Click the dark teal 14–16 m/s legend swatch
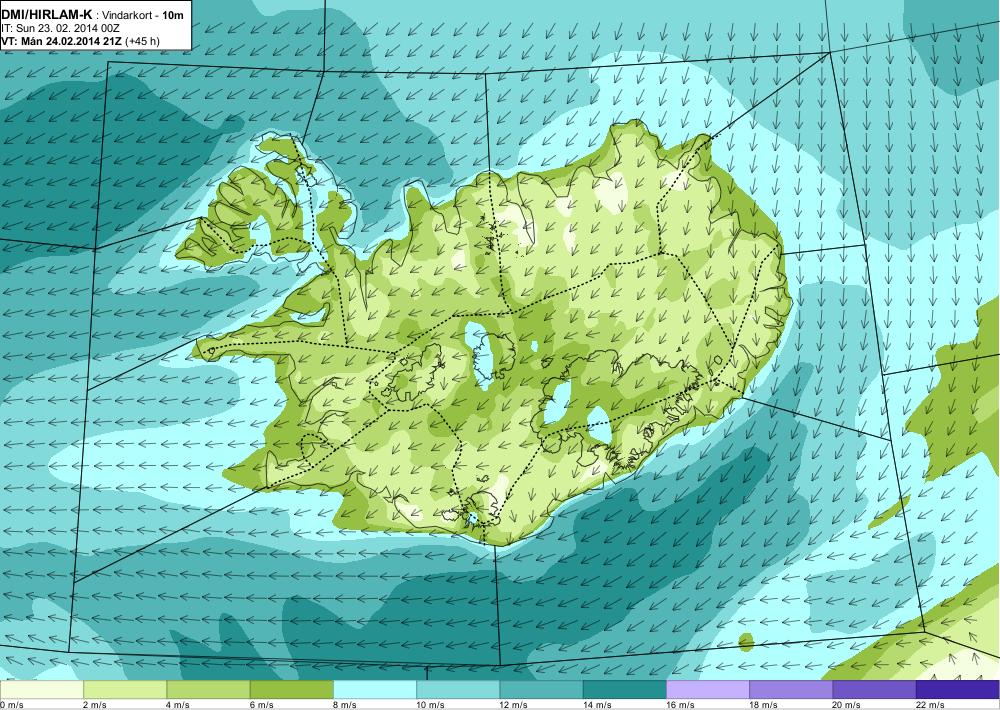Viewport: 1000px width, 710px height. [x=624, y=690]
